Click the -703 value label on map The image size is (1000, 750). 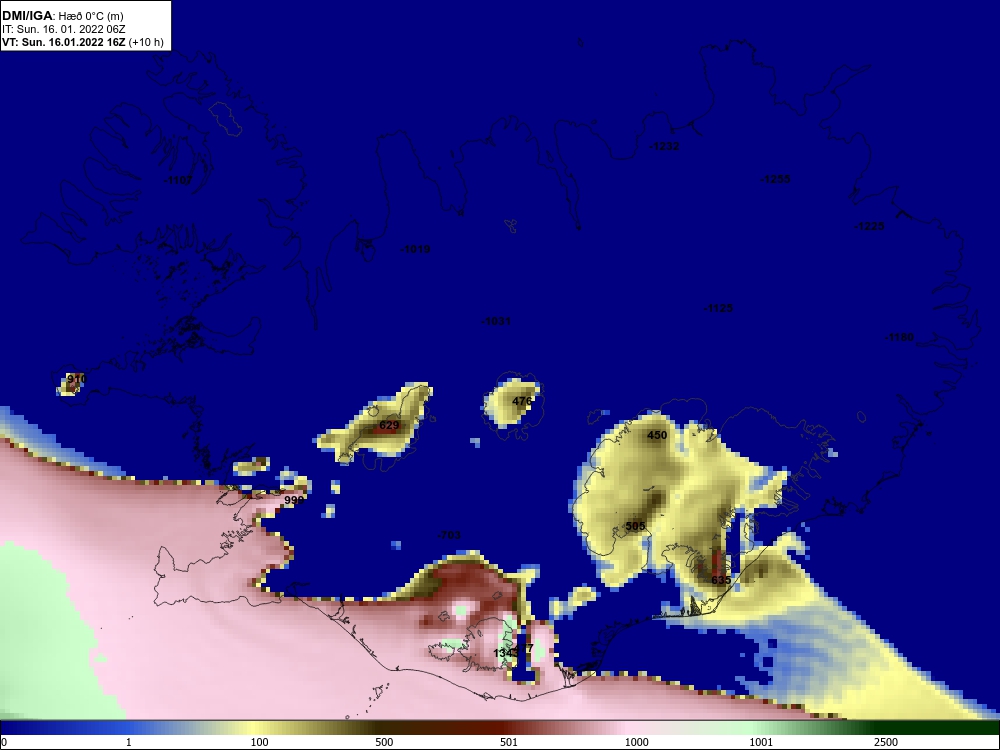pyautogui.click(x=449, y=536)
